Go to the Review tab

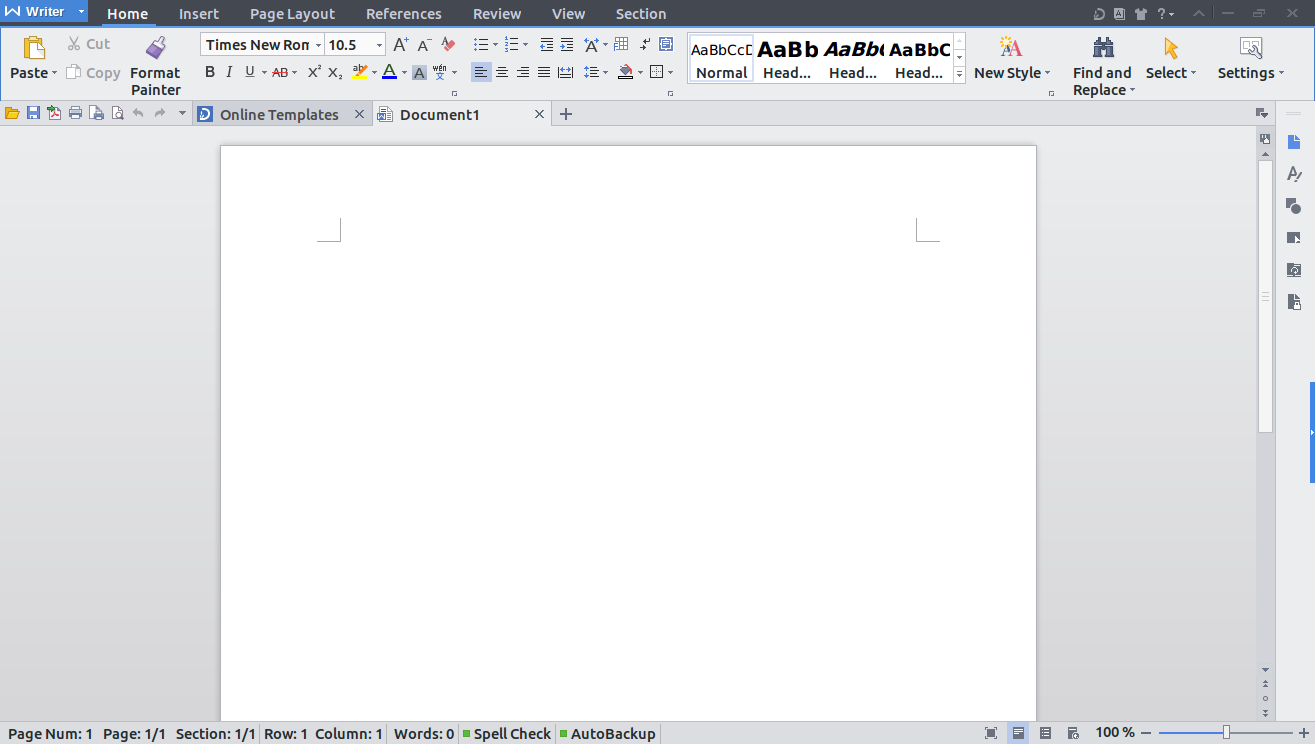click(497, 14)
